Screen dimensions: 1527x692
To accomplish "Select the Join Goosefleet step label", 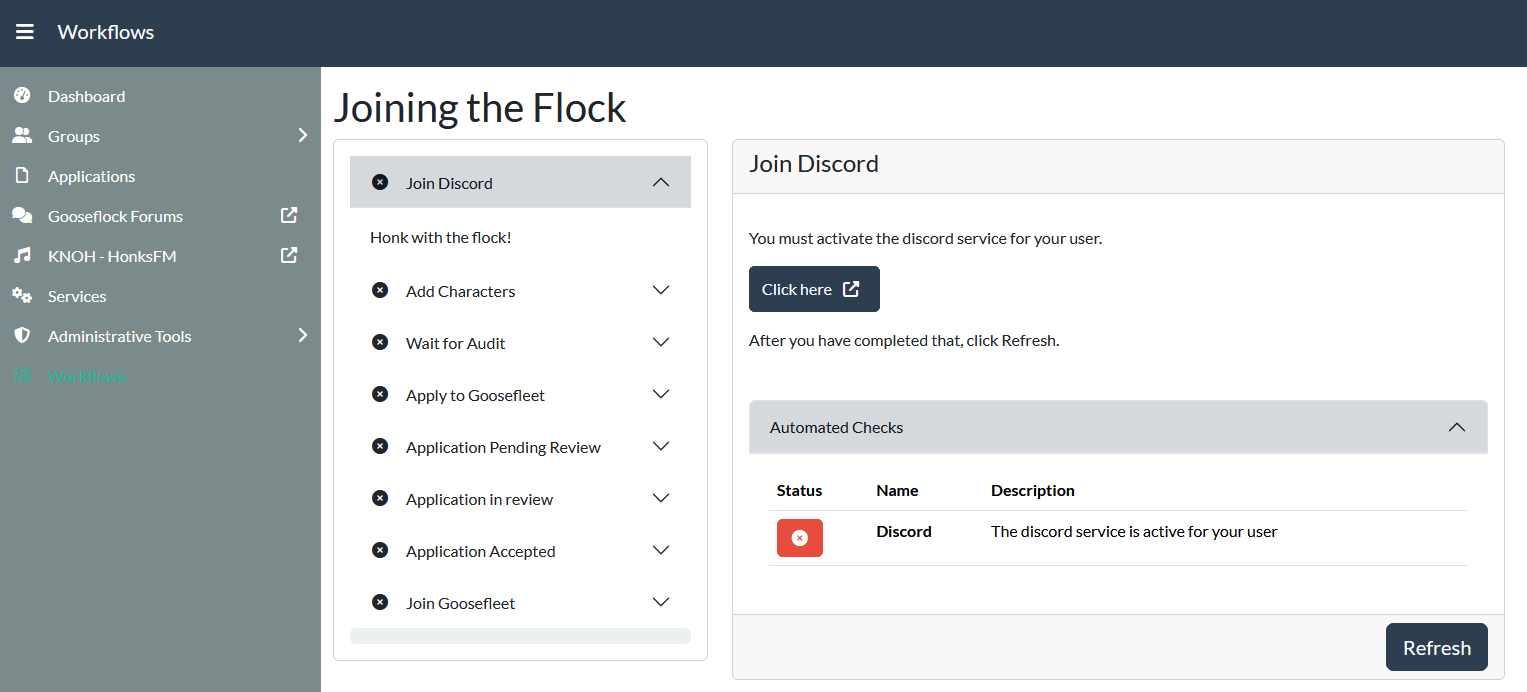I will [x=460, y=603].
